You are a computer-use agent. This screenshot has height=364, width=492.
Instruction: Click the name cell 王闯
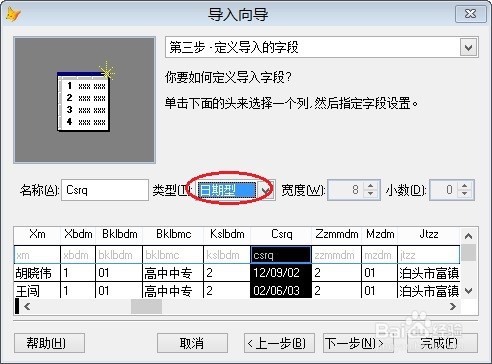tap(37, 290)
